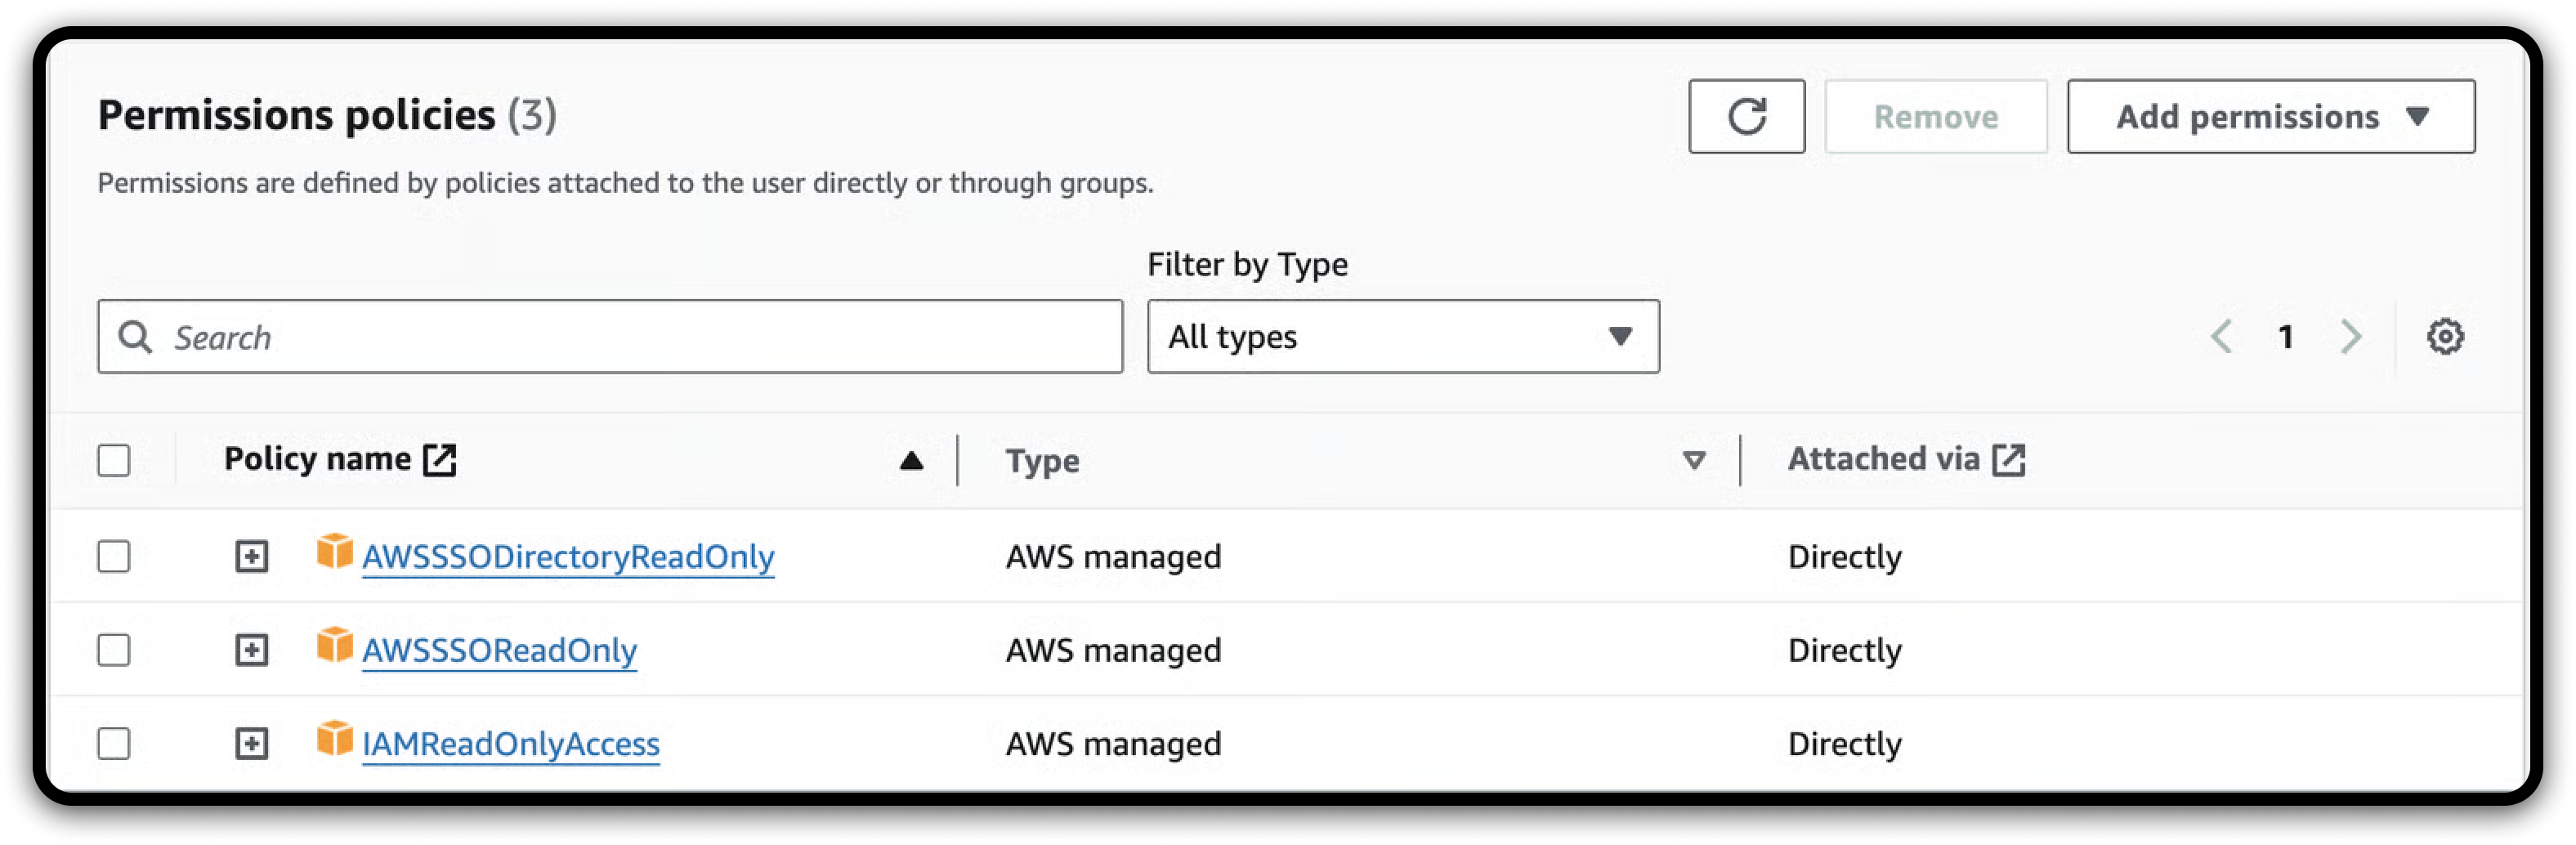
Task: Open the table preferences gear icon
Action: 2445,337
